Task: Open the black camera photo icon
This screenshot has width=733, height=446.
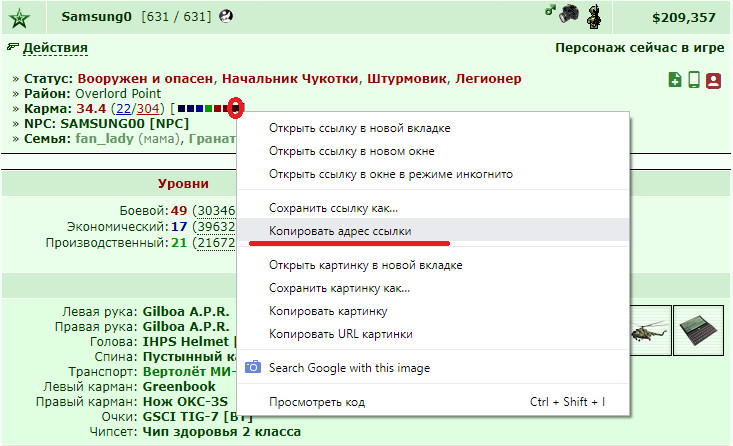Action: click(x=568, y=14)
